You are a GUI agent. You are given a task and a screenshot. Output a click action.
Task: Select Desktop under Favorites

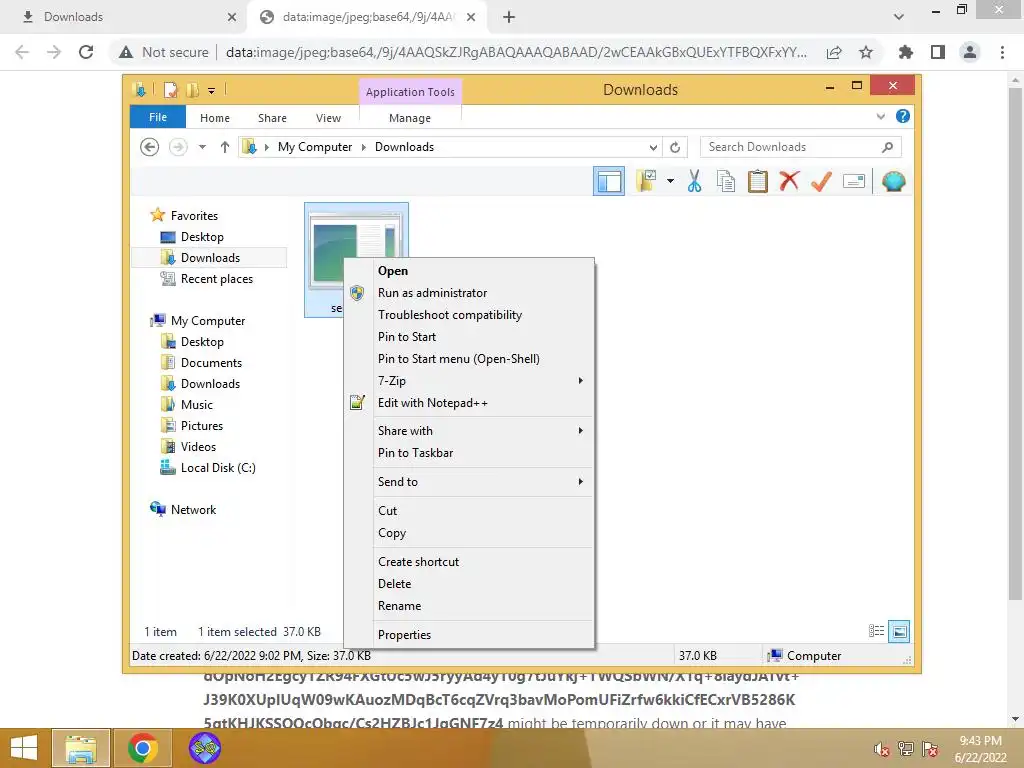point(202,236)
